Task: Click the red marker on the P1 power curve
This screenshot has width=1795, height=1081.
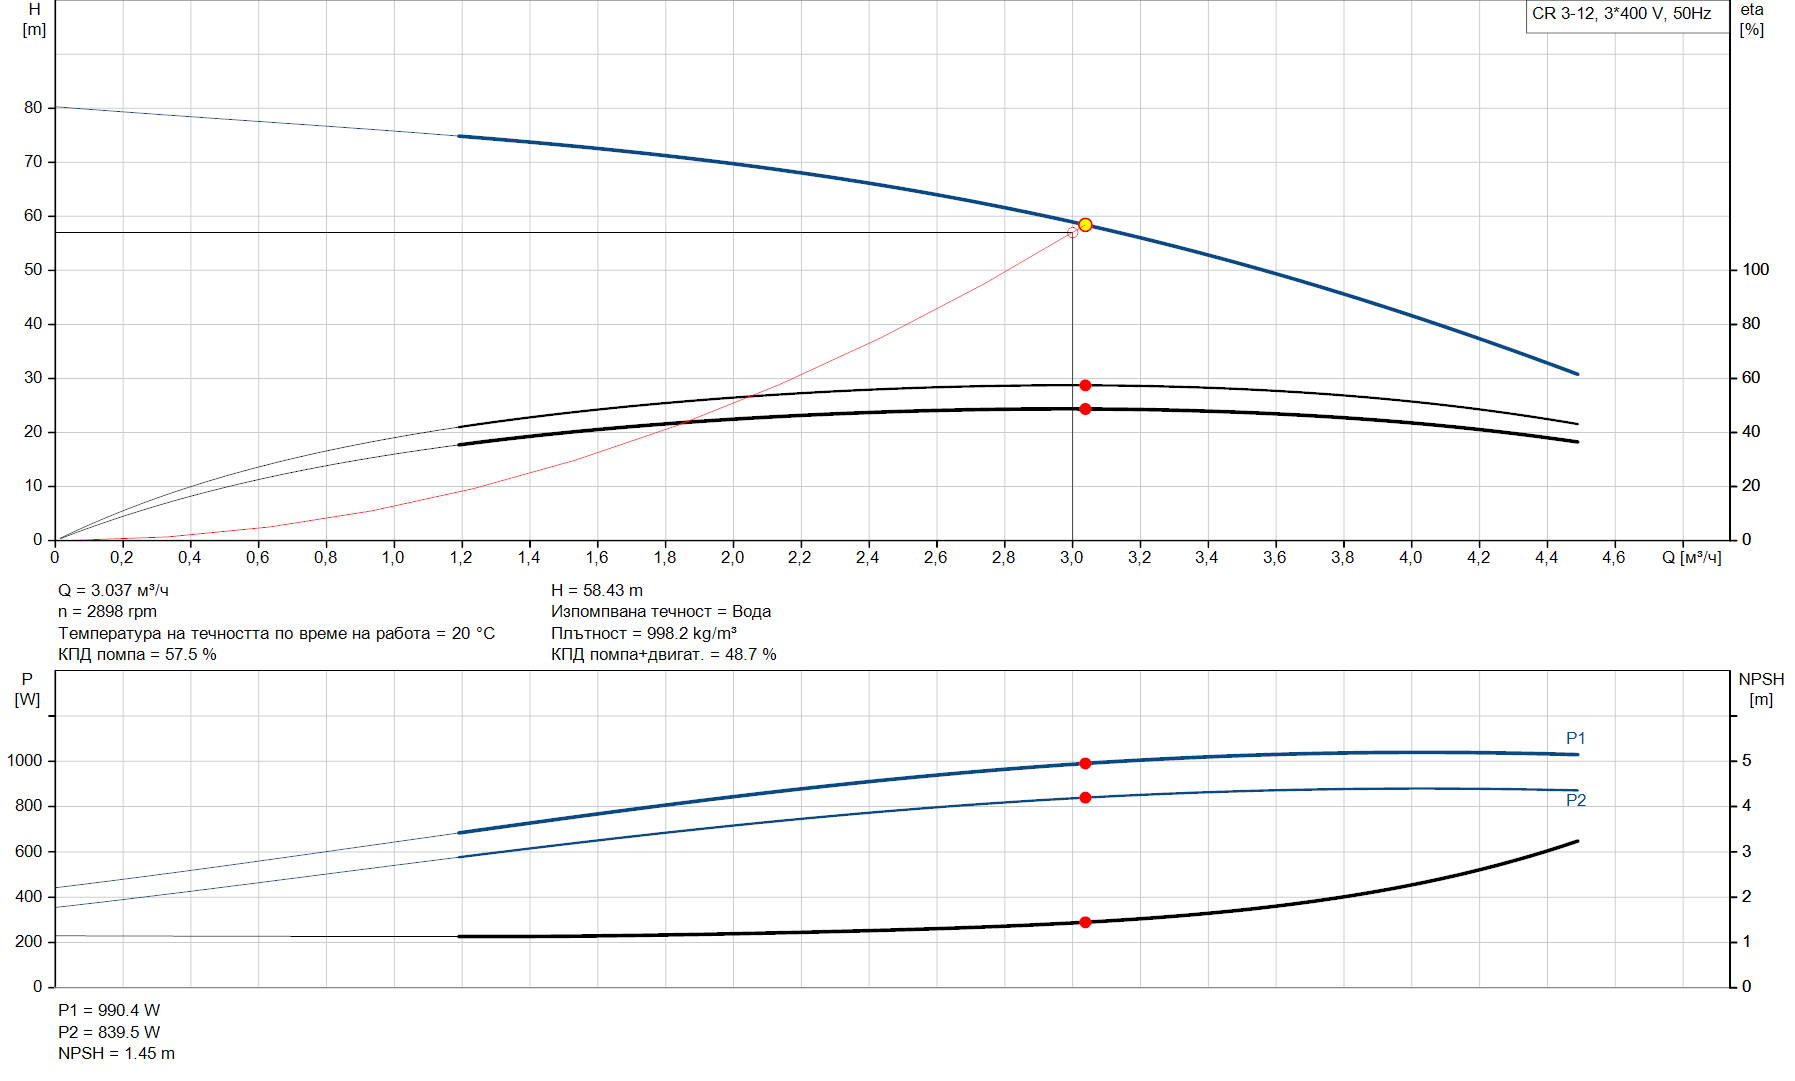Action: pyautogui.click(x=1085, y=763)
